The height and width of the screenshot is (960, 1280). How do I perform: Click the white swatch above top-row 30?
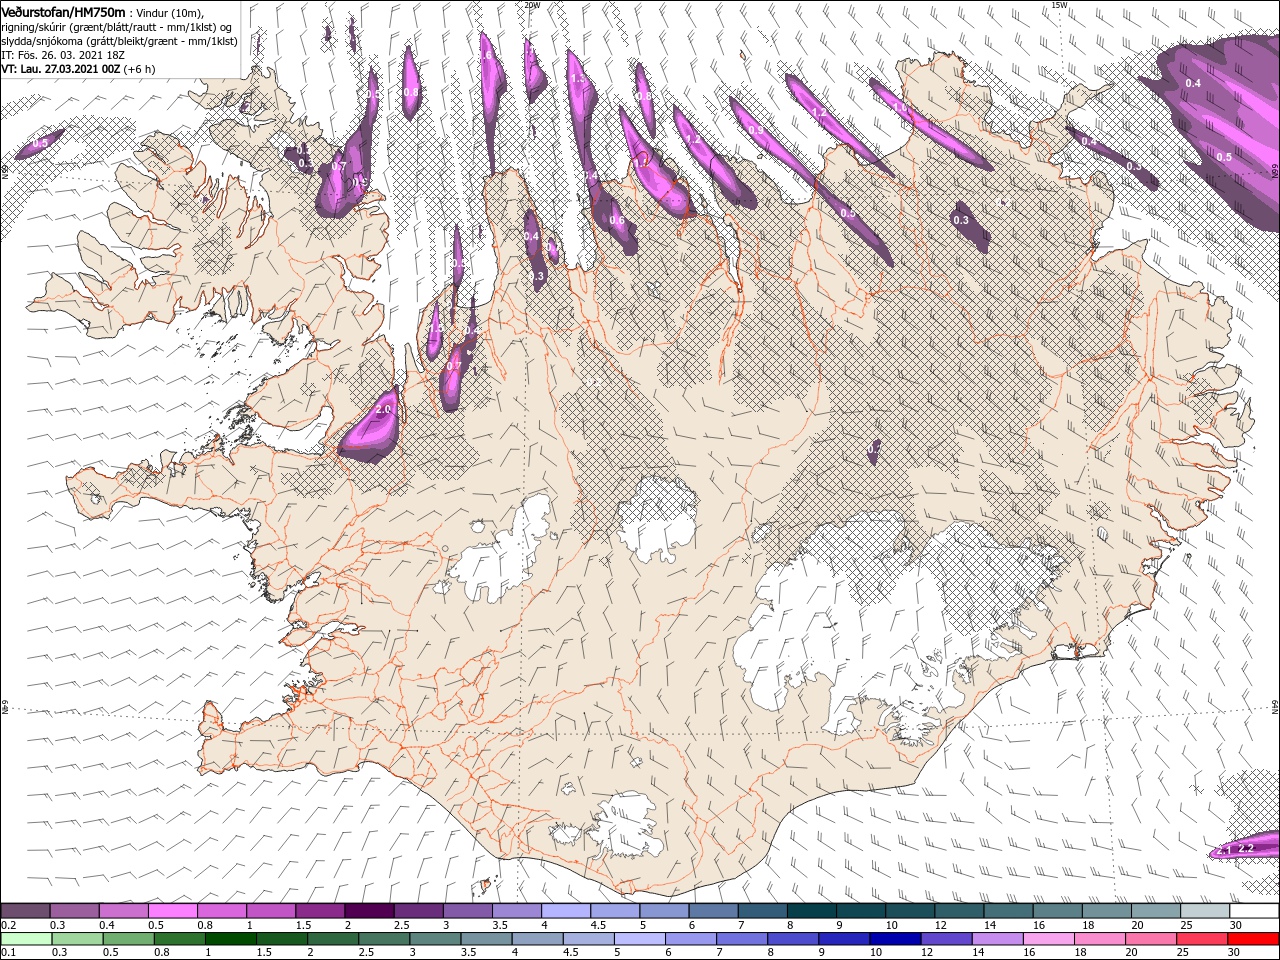(x=1254, y=911)
